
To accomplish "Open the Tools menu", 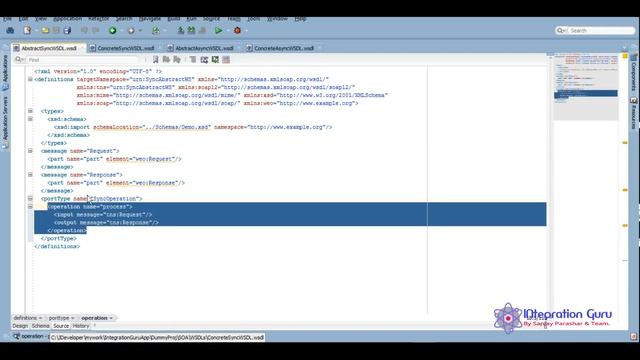I will [253, 19].
